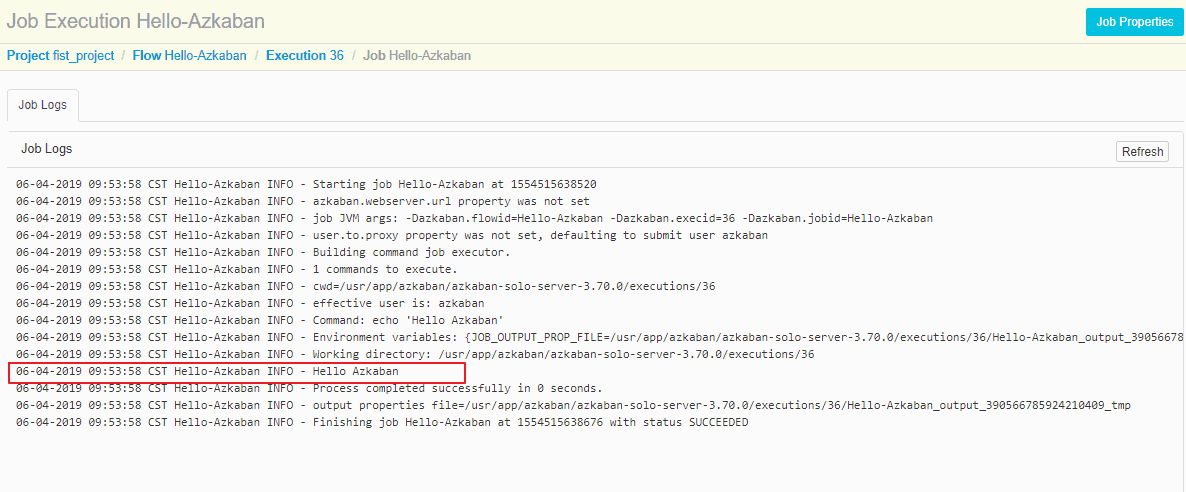Click the Job Logs panel heading
This screenshot has height=492, width=1186.
click(47, 149)
